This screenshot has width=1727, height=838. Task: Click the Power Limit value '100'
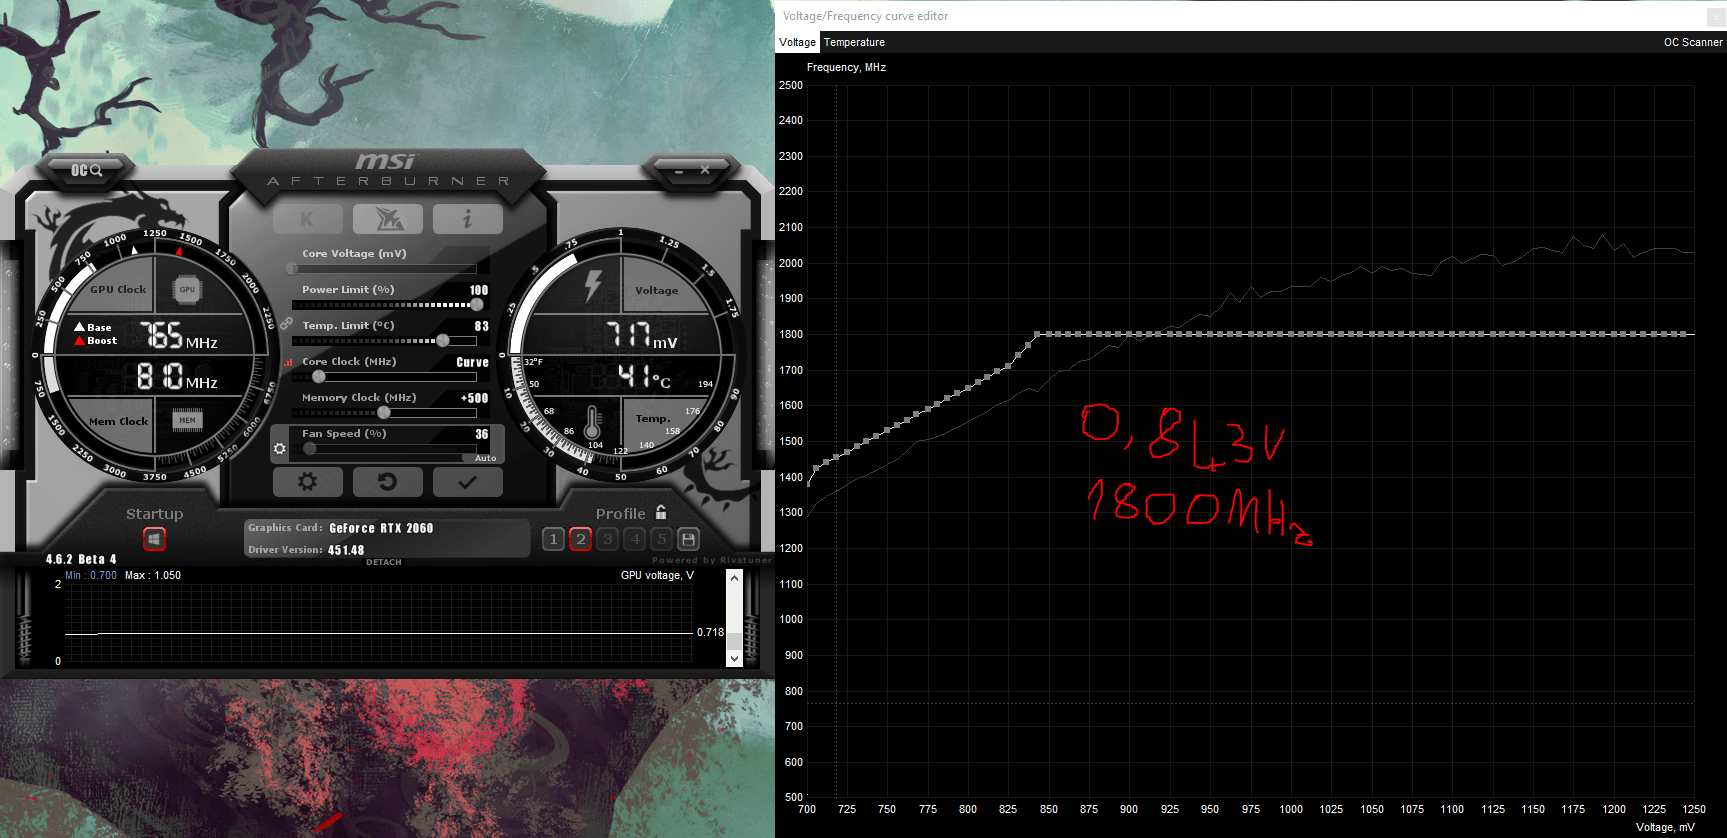click(x=479, y=290)
